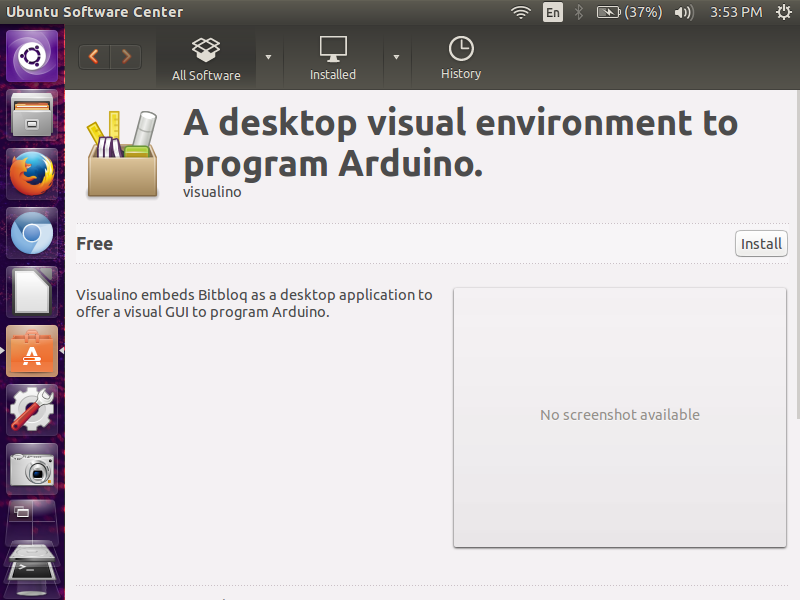Open the battery indicator showing 37%

pyautogui.click(x=629, y=12)
